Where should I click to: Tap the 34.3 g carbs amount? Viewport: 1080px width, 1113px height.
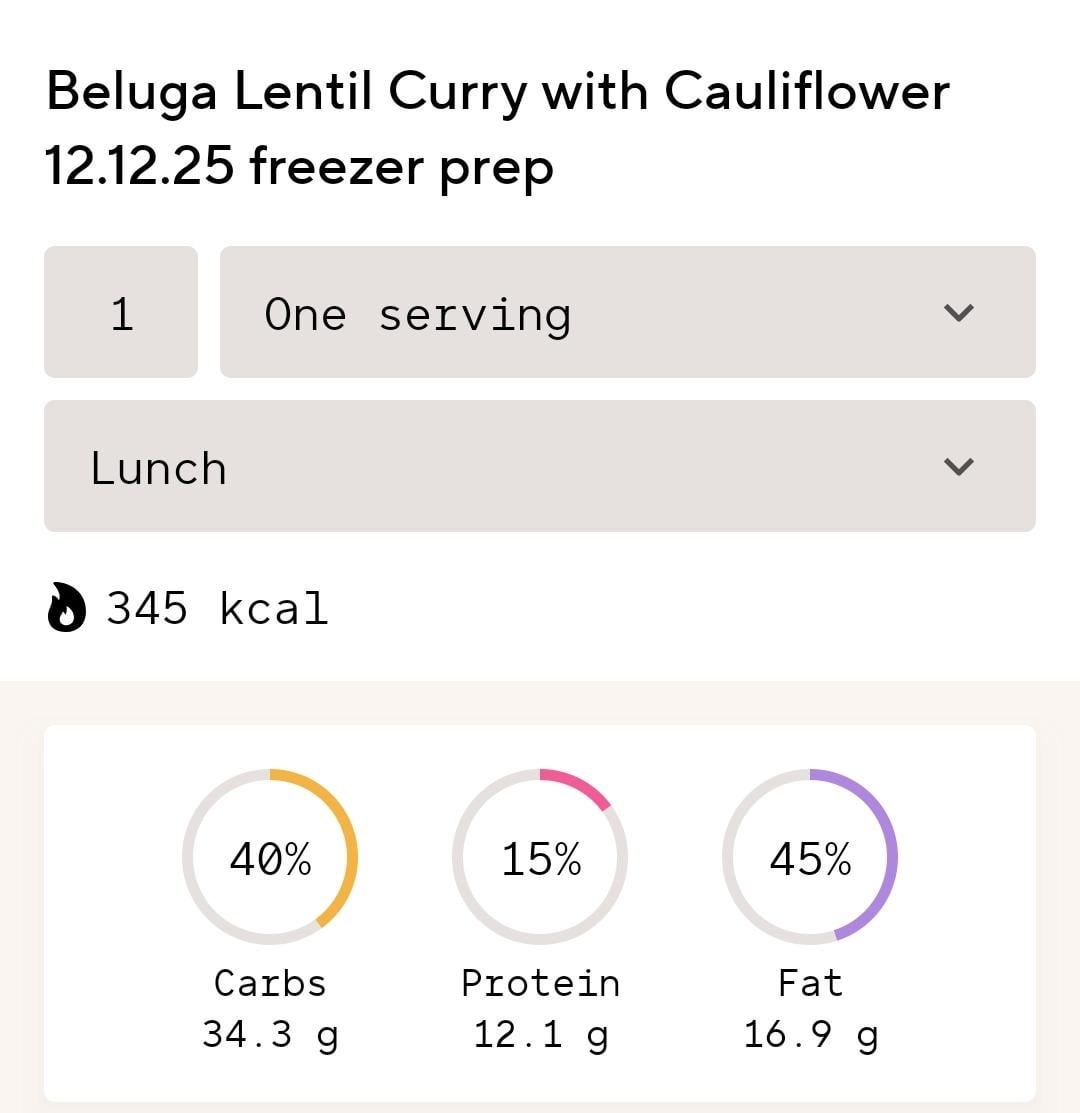[x=270, y=1034]
